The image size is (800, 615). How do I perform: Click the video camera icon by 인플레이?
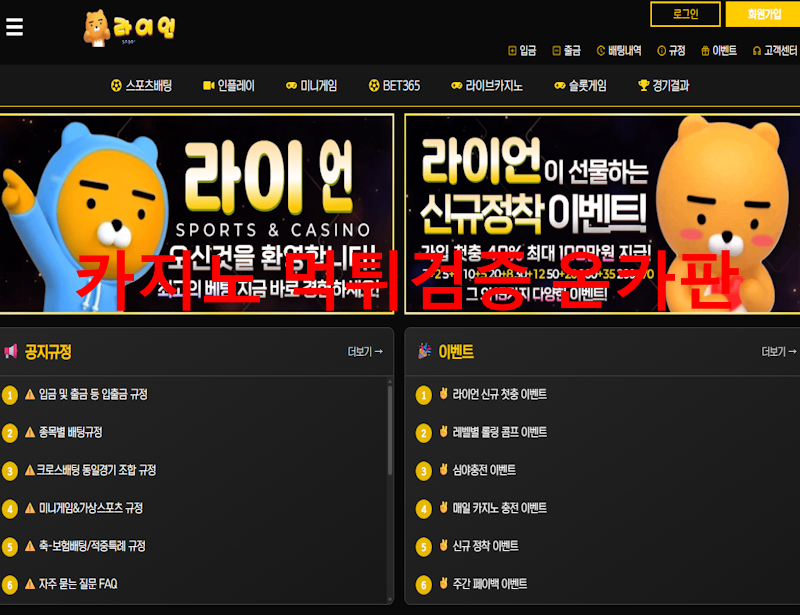click(209, 85)
